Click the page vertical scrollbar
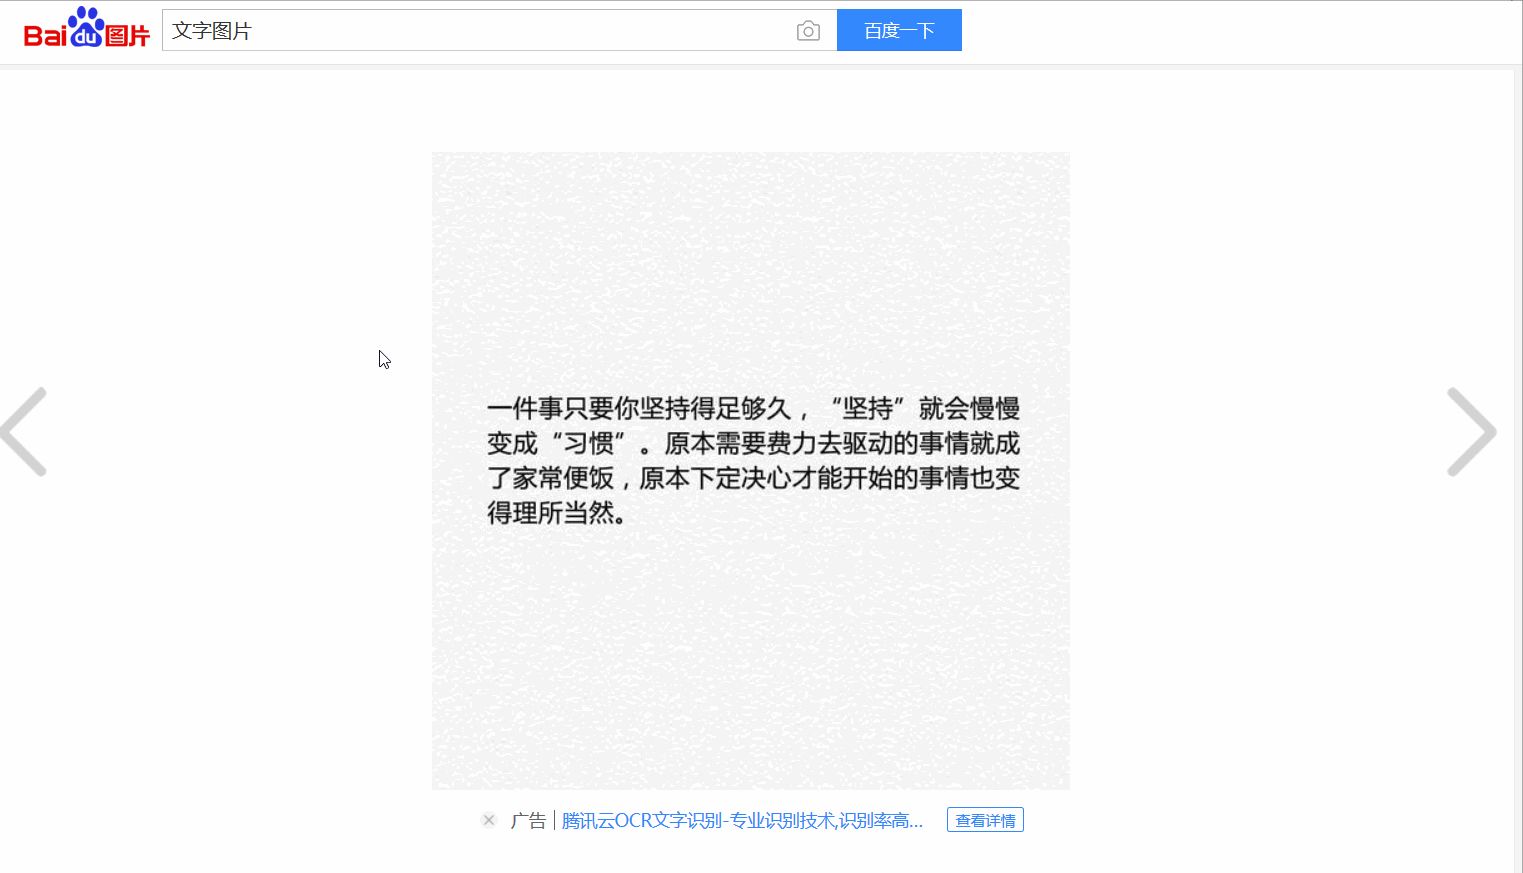1523x873 pixels. pos(1517,470)
